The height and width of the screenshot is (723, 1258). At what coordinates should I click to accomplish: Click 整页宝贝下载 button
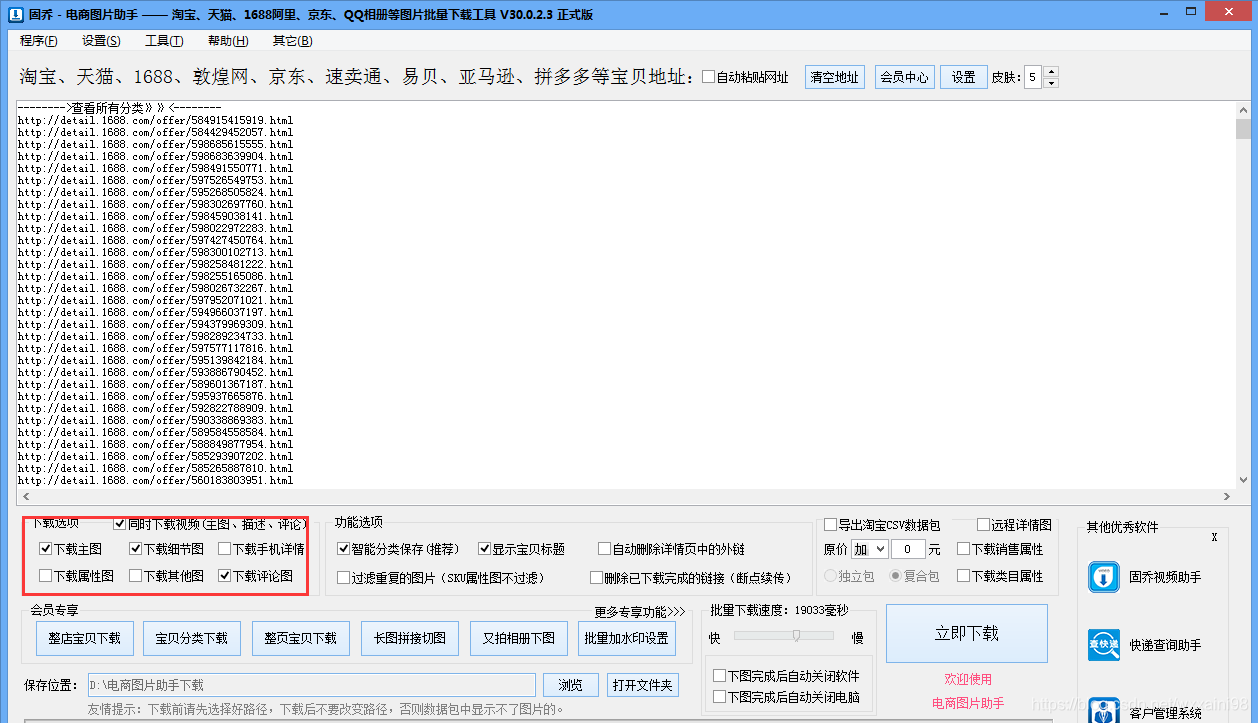[x=300, y=638]
